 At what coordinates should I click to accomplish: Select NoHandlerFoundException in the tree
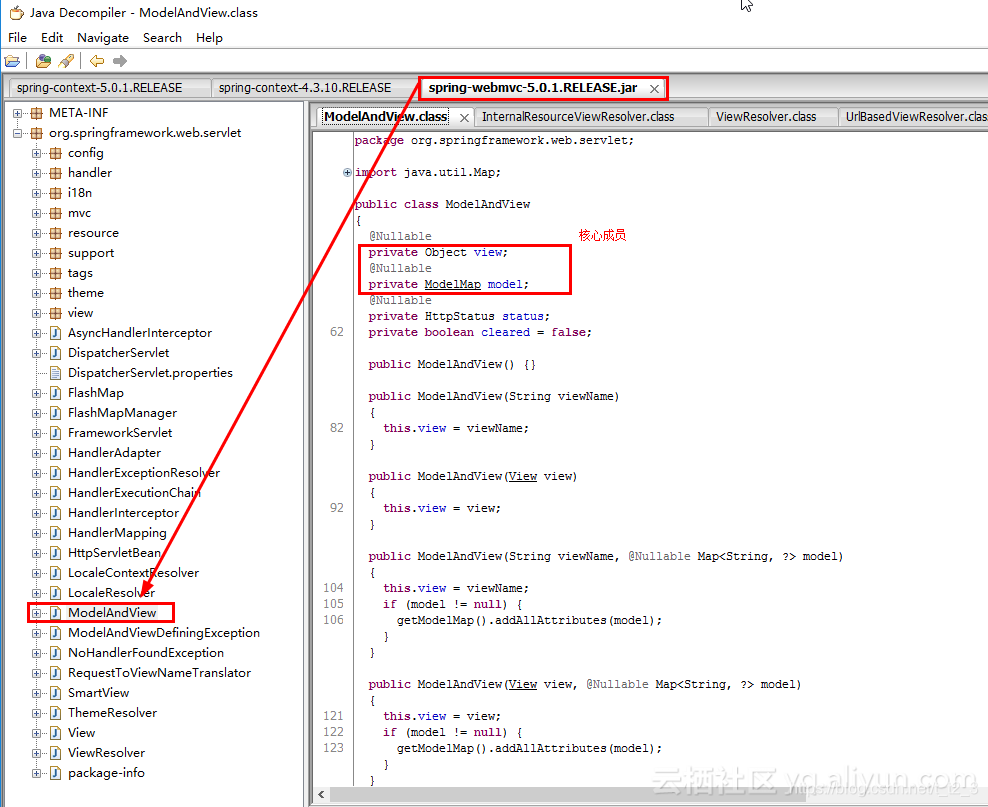(146, 653)
